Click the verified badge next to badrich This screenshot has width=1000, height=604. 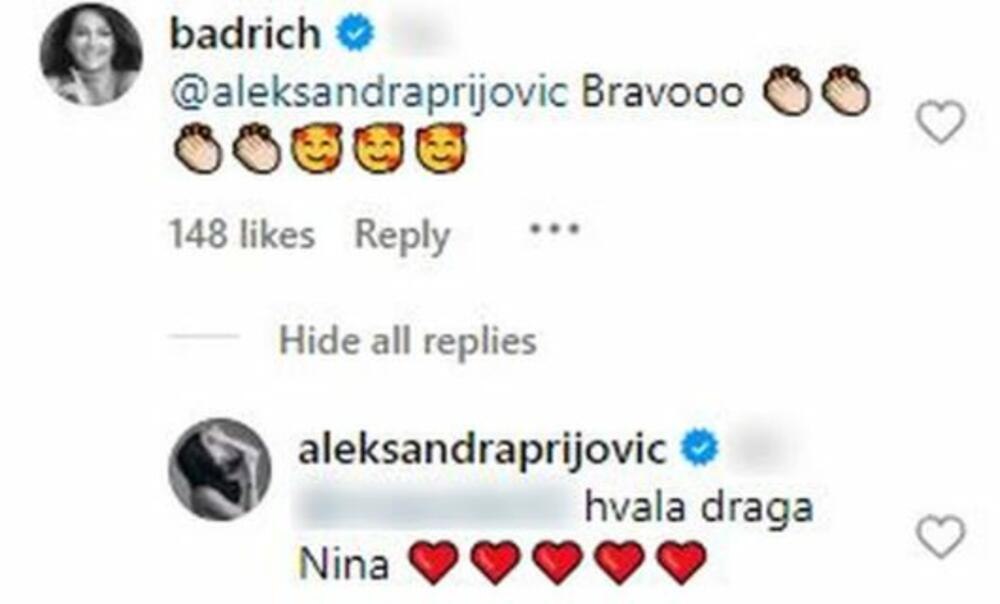[355, 36]
